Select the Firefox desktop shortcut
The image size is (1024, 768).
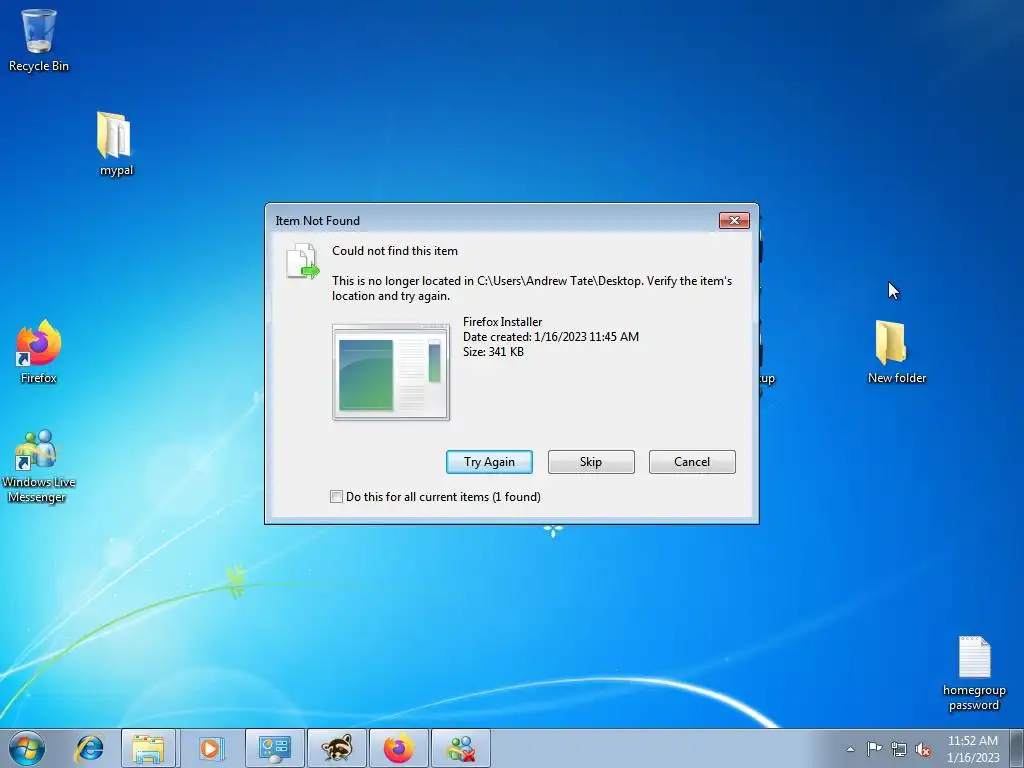[x=39, y=351]
